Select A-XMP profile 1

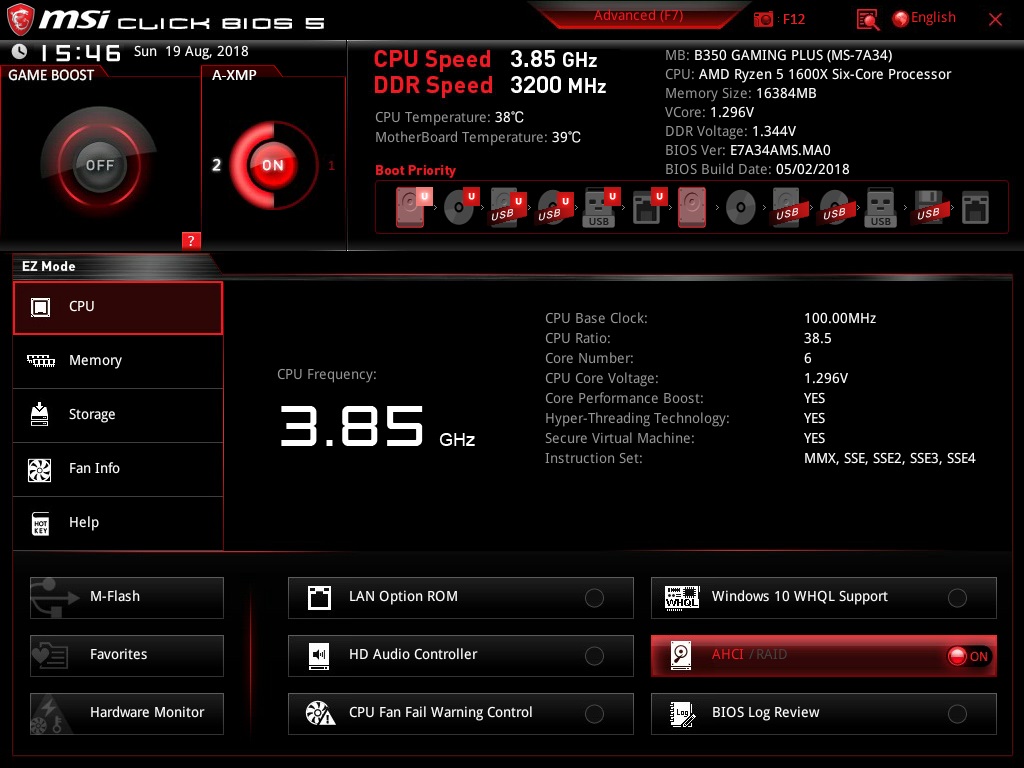(x=331, y=165)
